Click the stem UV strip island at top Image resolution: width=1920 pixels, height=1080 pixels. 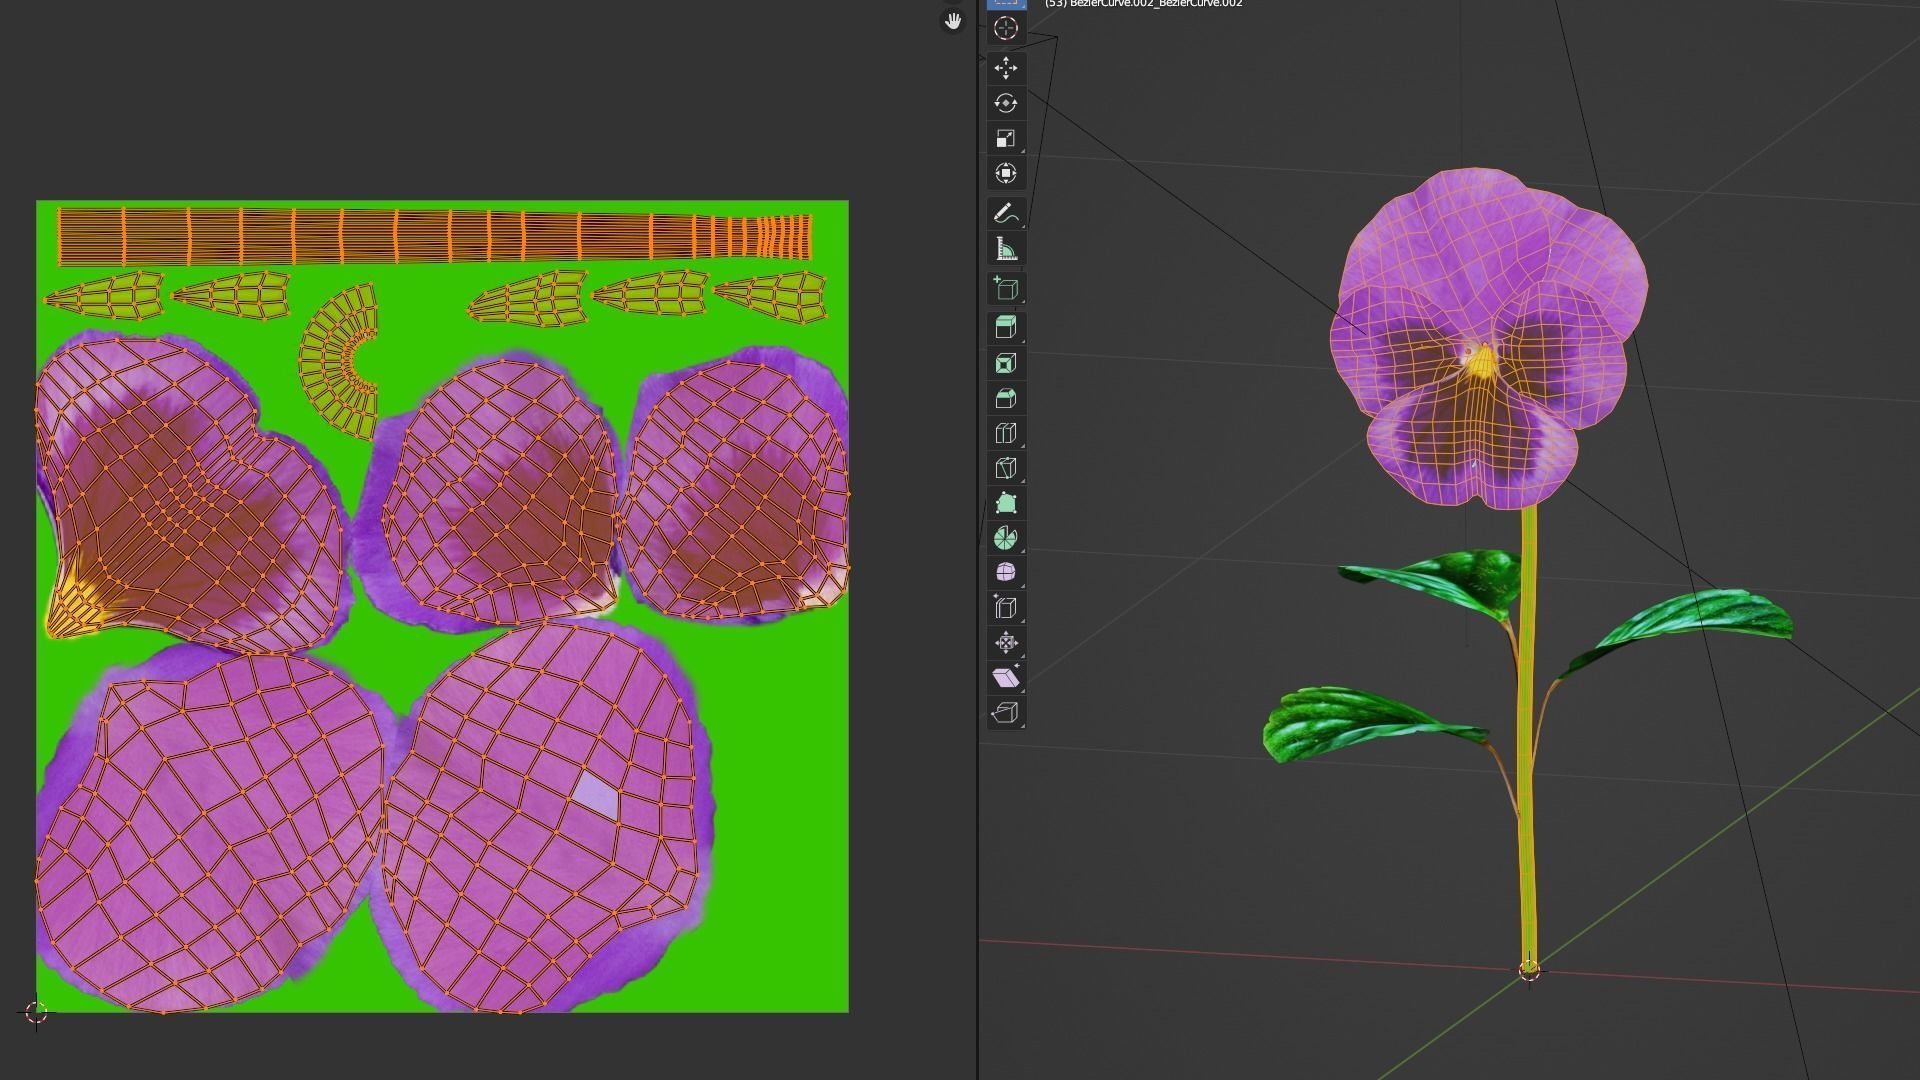435,237
